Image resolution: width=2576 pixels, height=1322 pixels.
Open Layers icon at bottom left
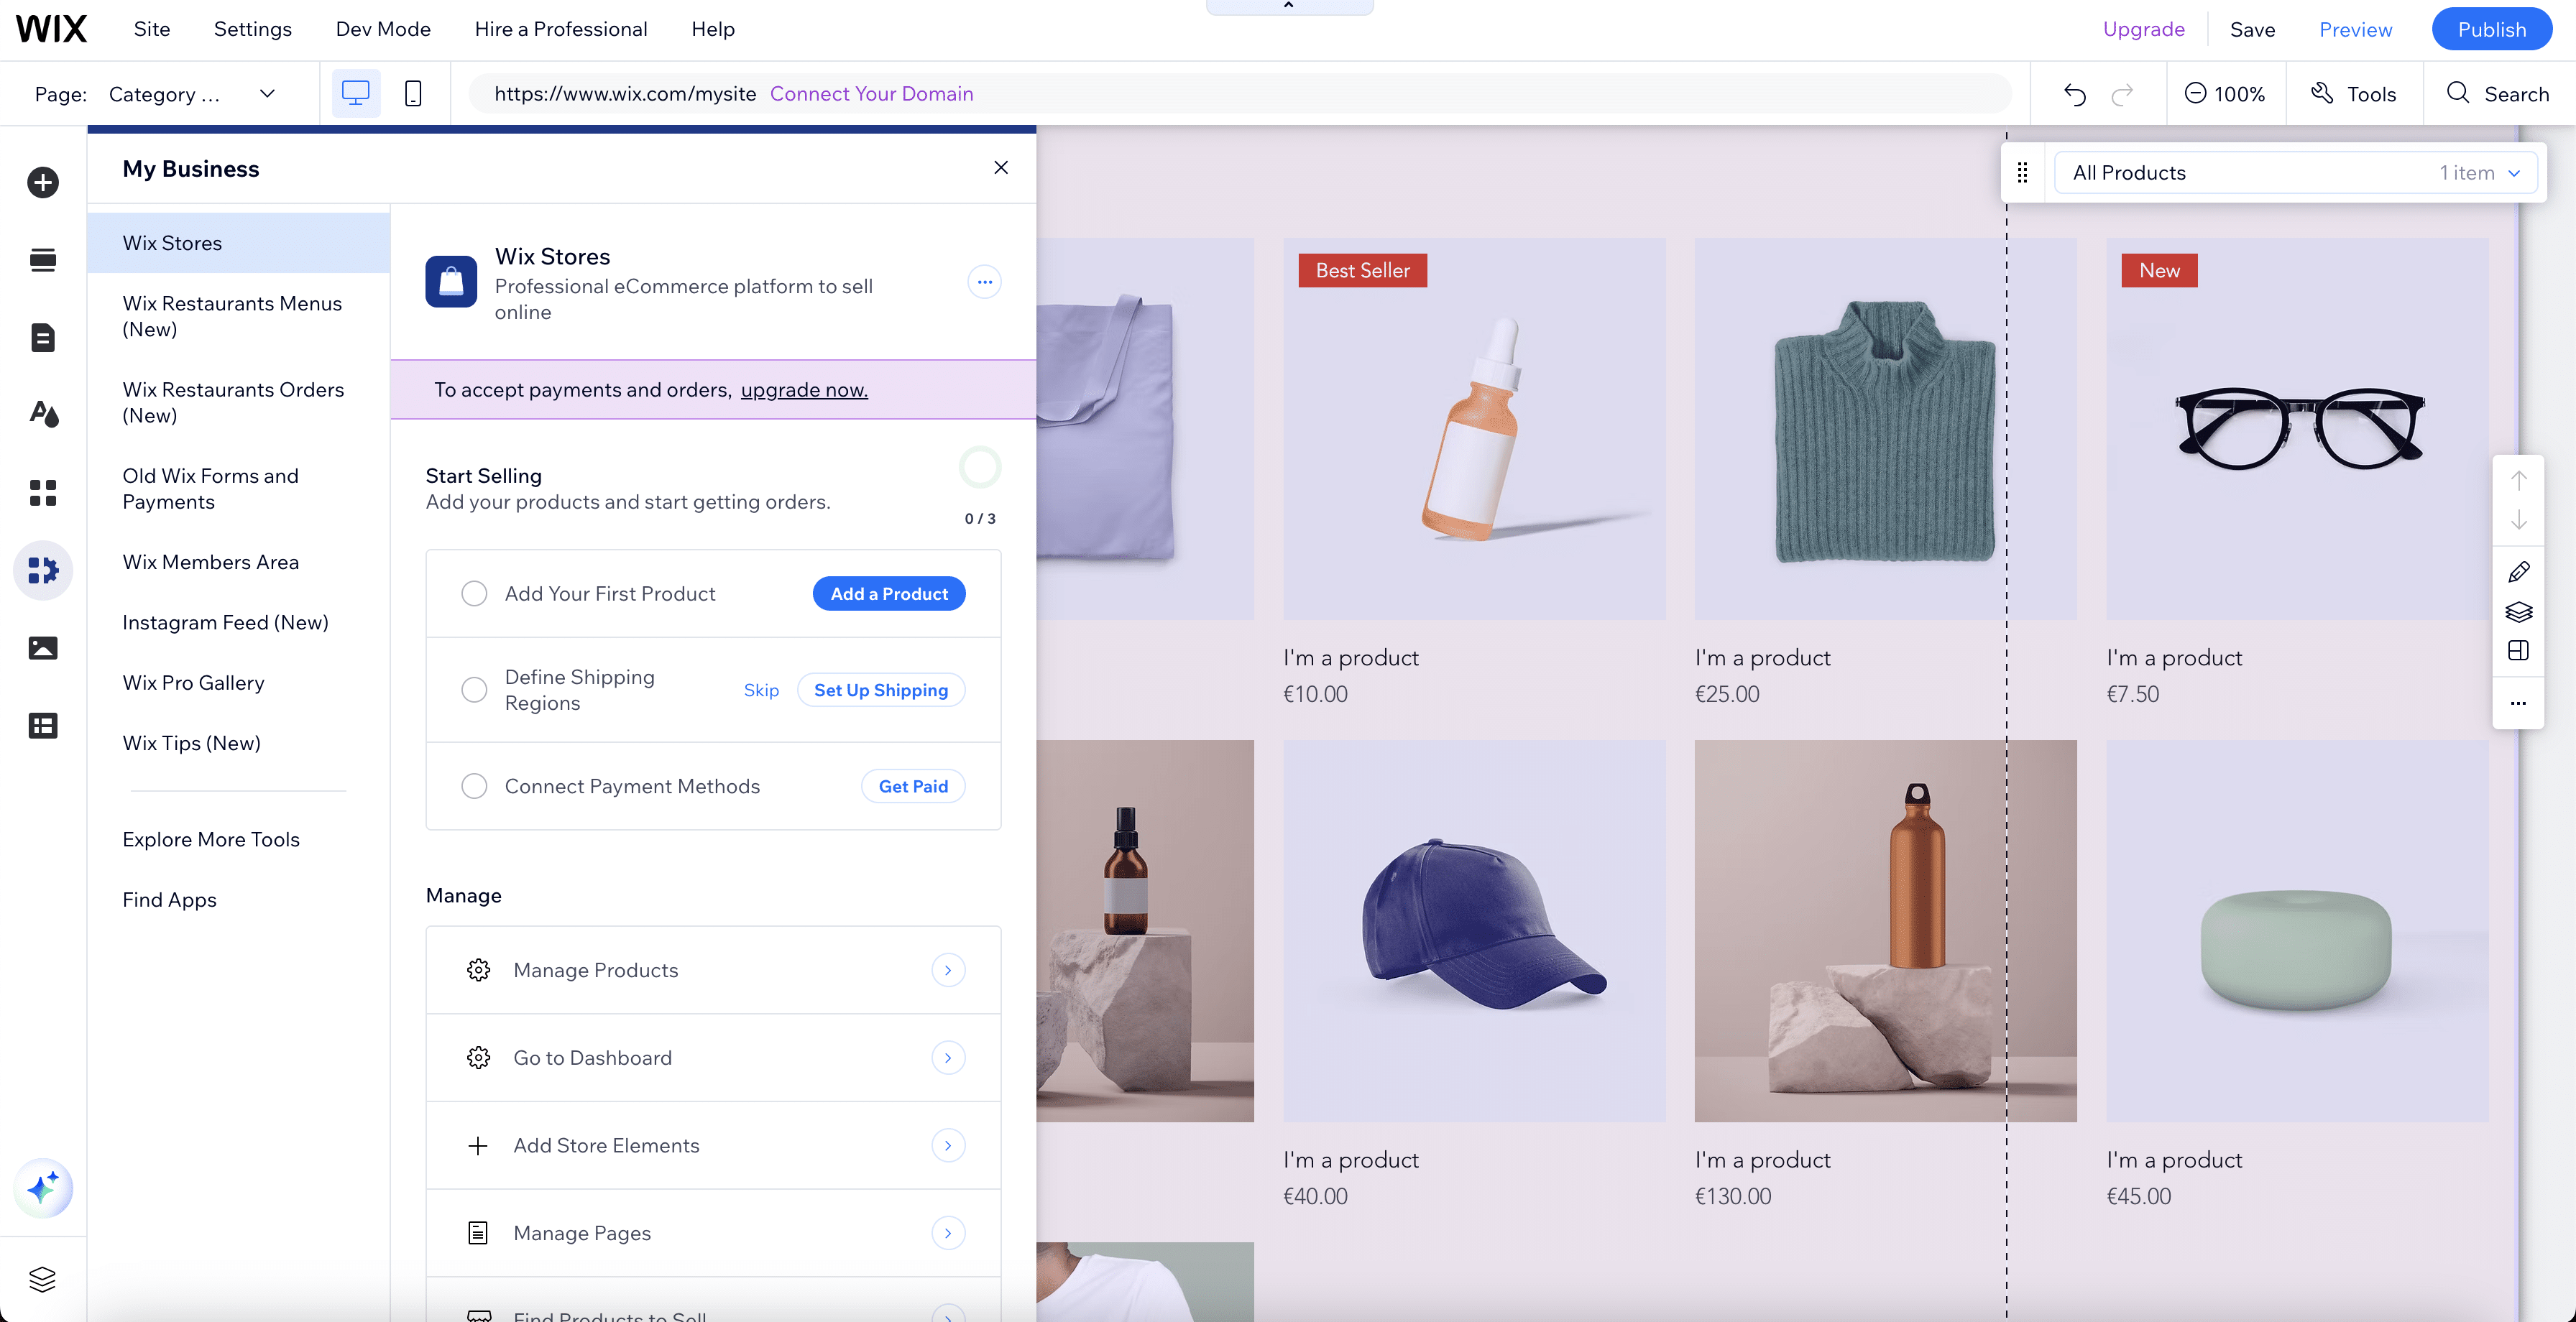(x=43, y=1278)
